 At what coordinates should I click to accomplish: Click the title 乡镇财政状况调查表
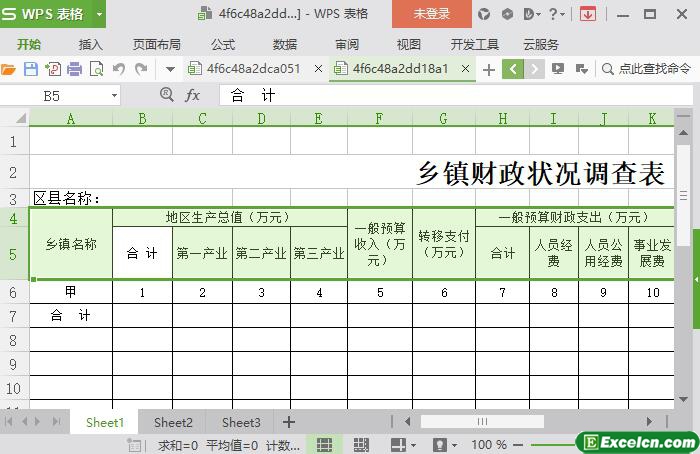pos(541,173)
